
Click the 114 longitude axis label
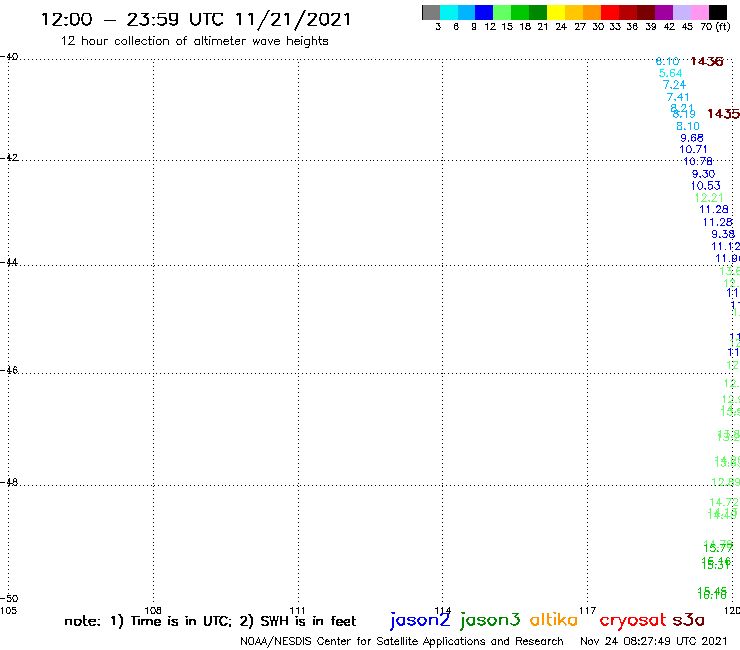coord(443,610)
